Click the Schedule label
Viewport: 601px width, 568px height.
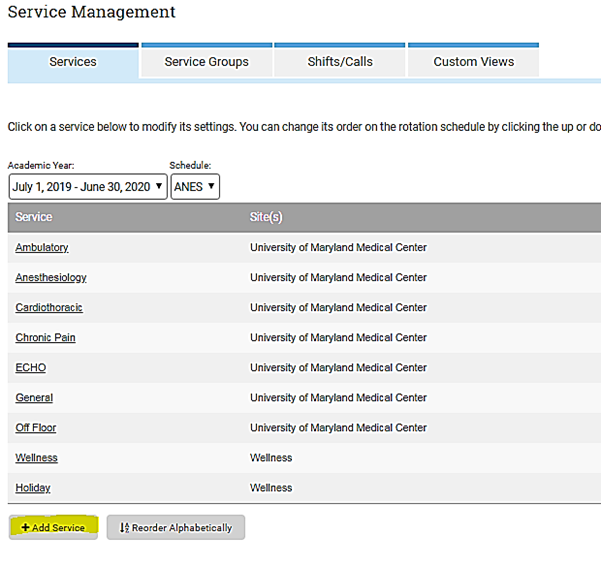tap(190, 166)
